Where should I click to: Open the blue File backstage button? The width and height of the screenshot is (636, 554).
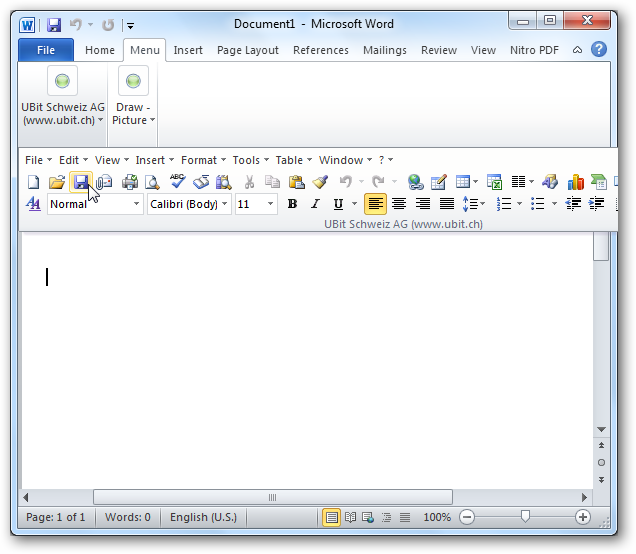click(x=46, y=50)
